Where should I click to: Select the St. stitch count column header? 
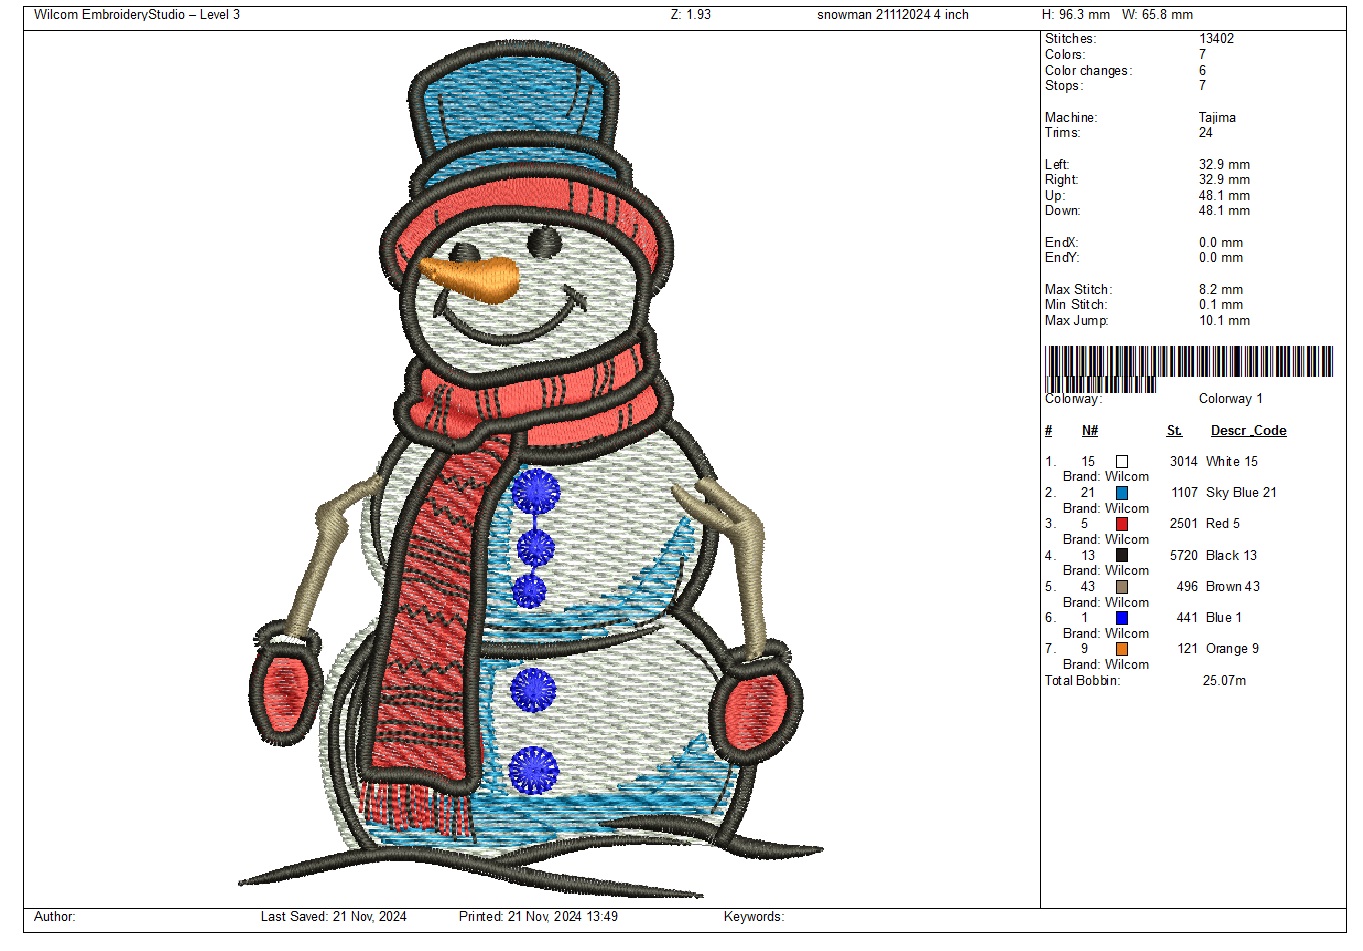(x=1174, y=431)
